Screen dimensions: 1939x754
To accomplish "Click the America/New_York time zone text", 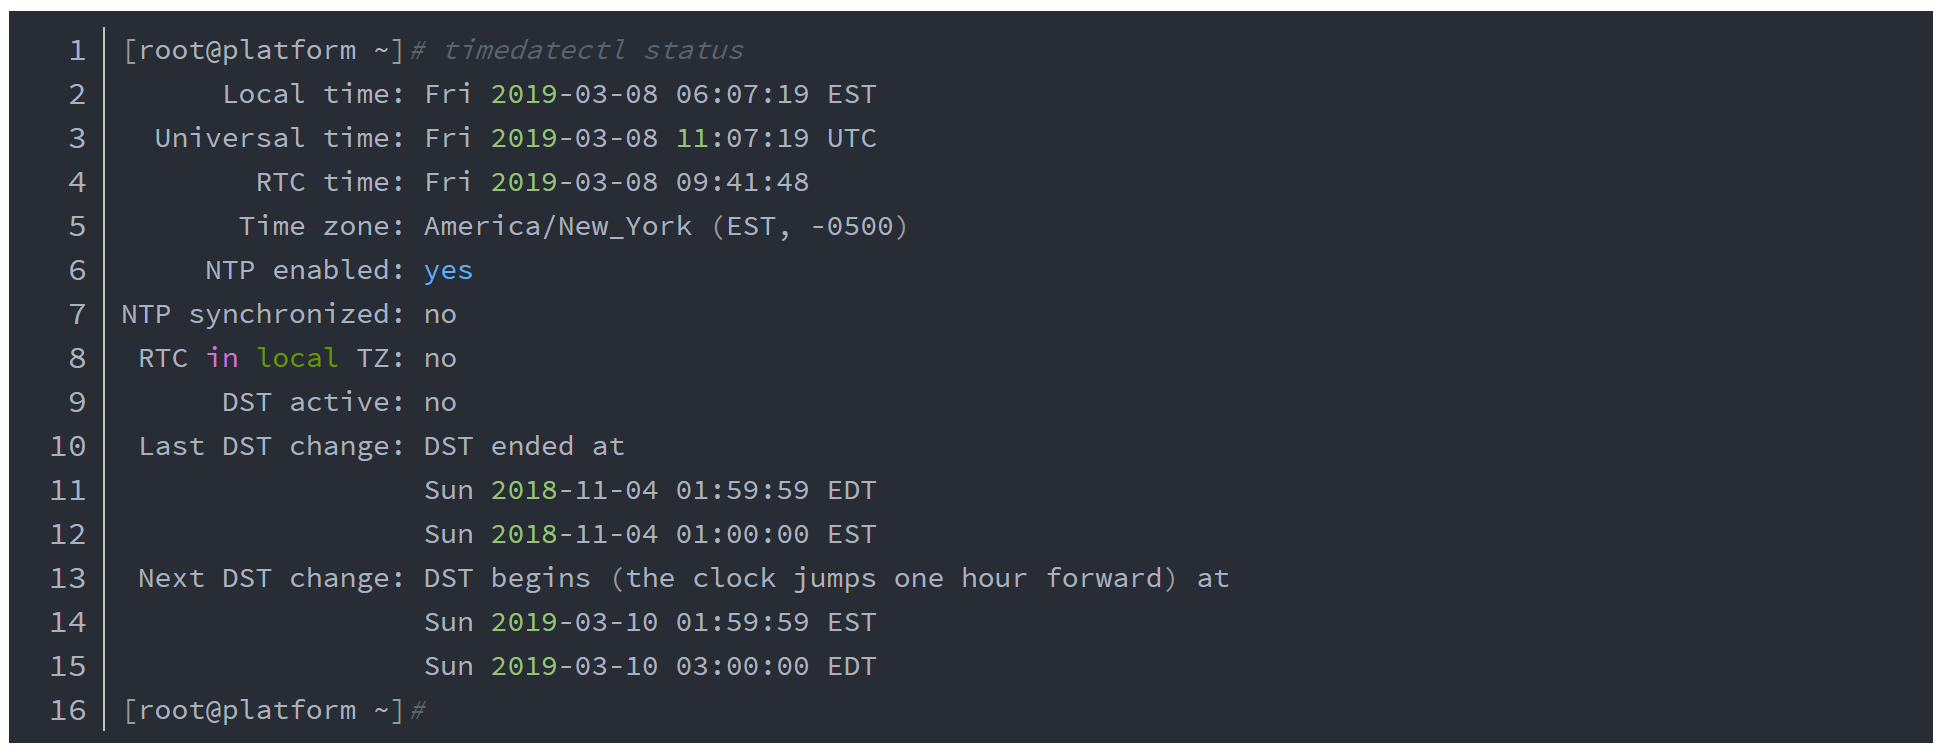I will (557, 226).
